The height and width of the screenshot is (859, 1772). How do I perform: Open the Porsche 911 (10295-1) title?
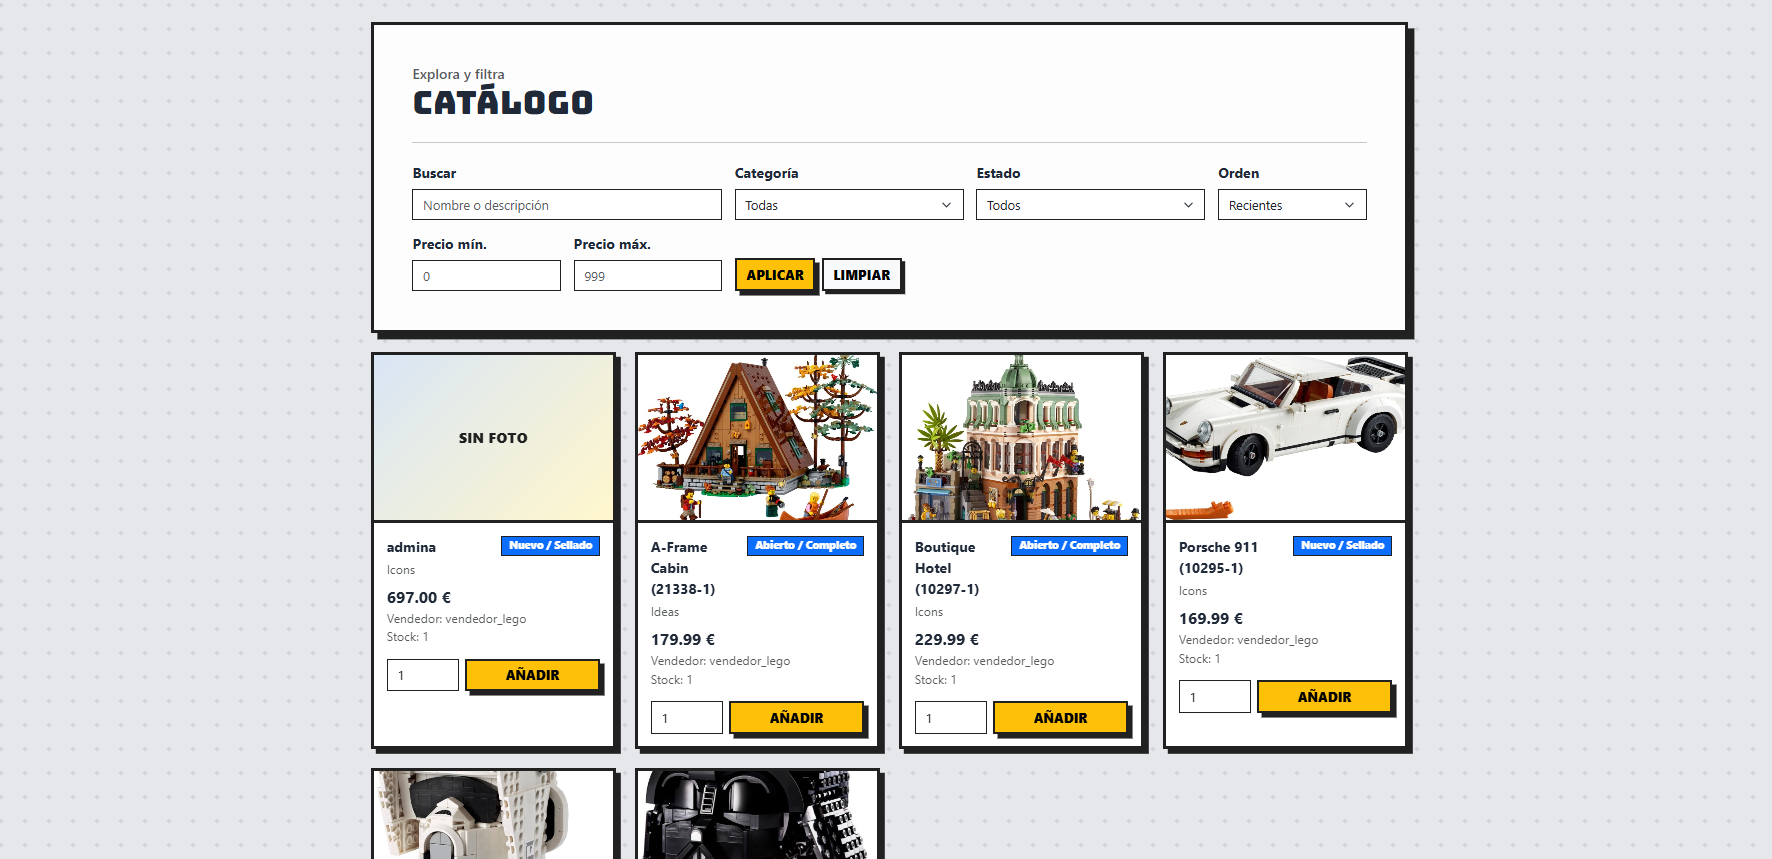[x=1218, y=558]
